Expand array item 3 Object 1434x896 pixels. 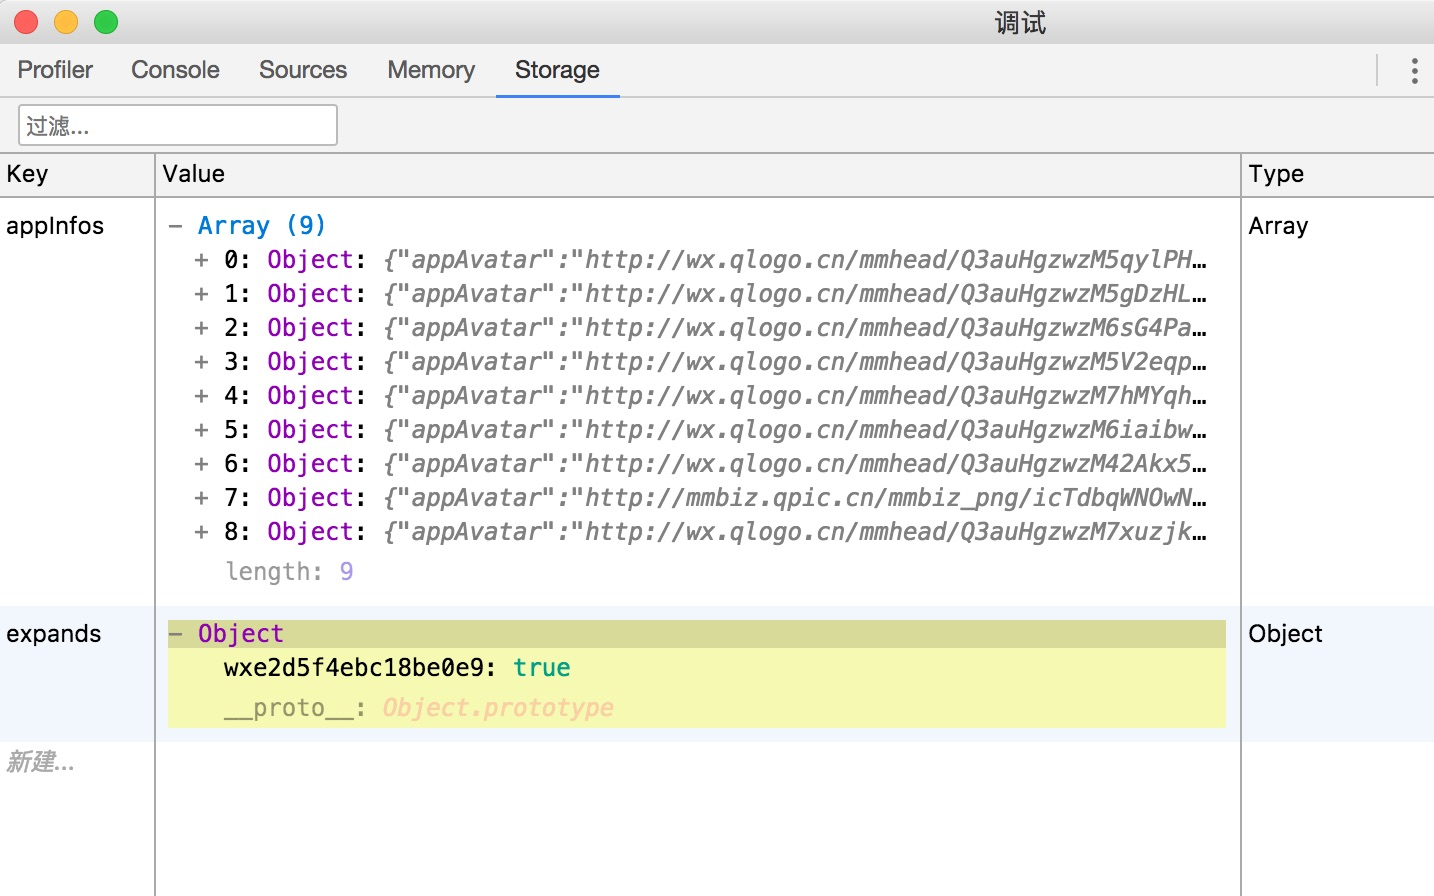[201, 362]
